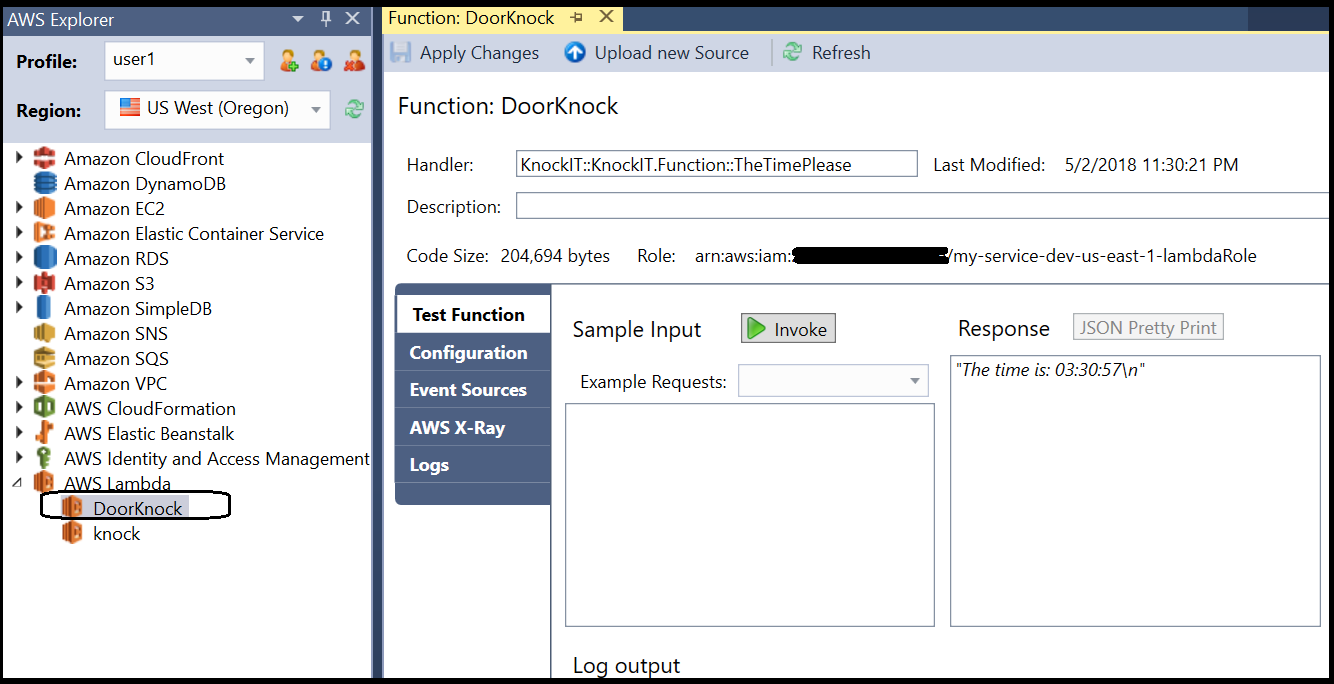Screen dimensions: 1334x684
Task: Click into the Handler text field
Action: coord(716,165)
